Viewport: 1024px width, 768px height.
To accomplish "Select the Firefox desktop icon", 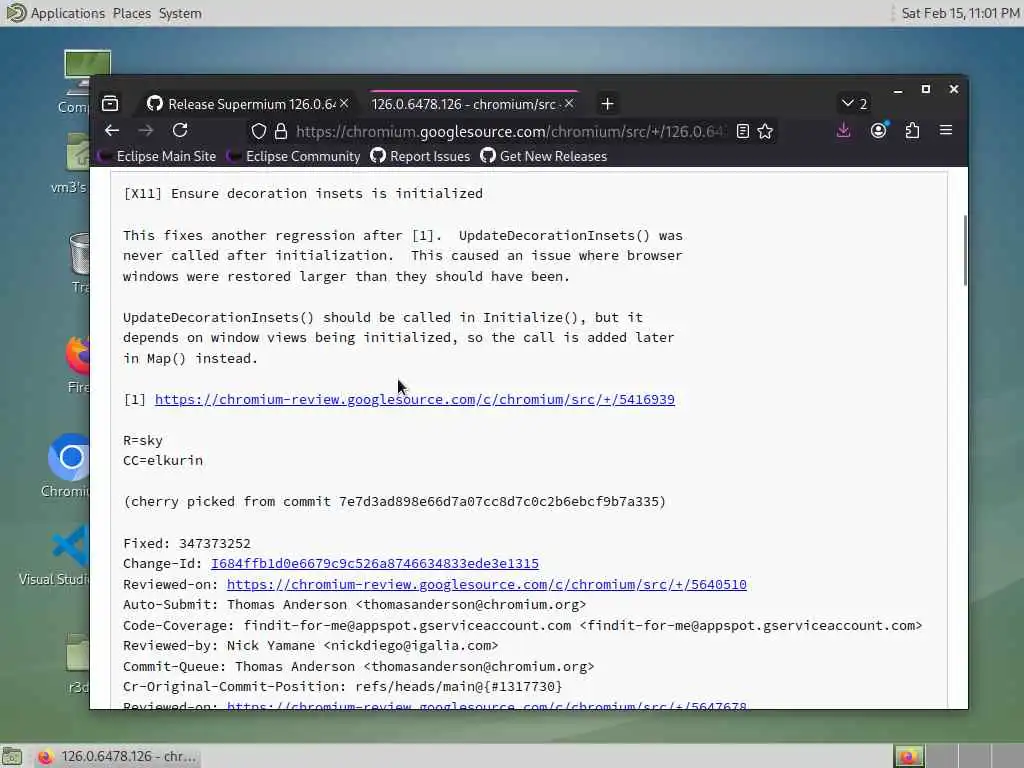I will coord(77,366).
